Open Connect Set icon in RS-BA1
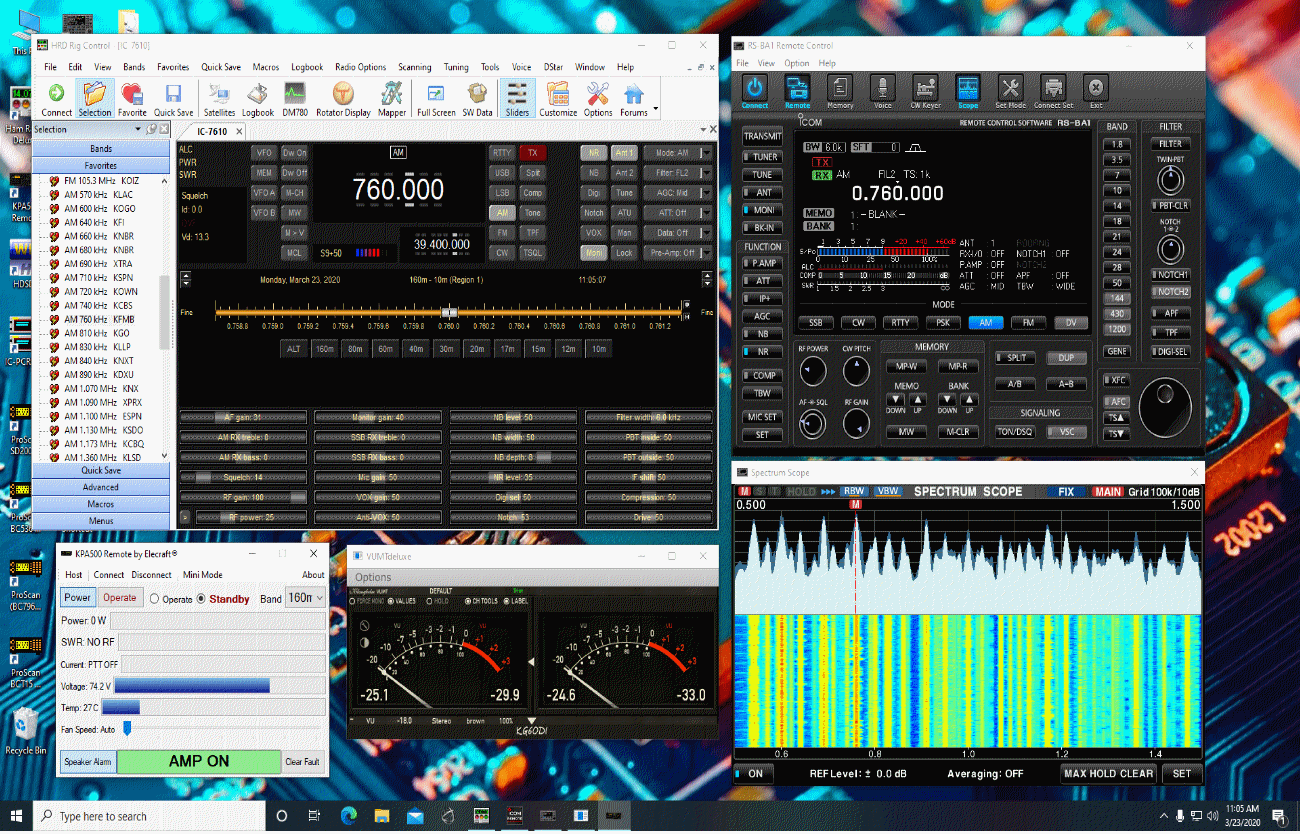The width and height of the screenshot is (1300, 834). [x=1053, y=91]
